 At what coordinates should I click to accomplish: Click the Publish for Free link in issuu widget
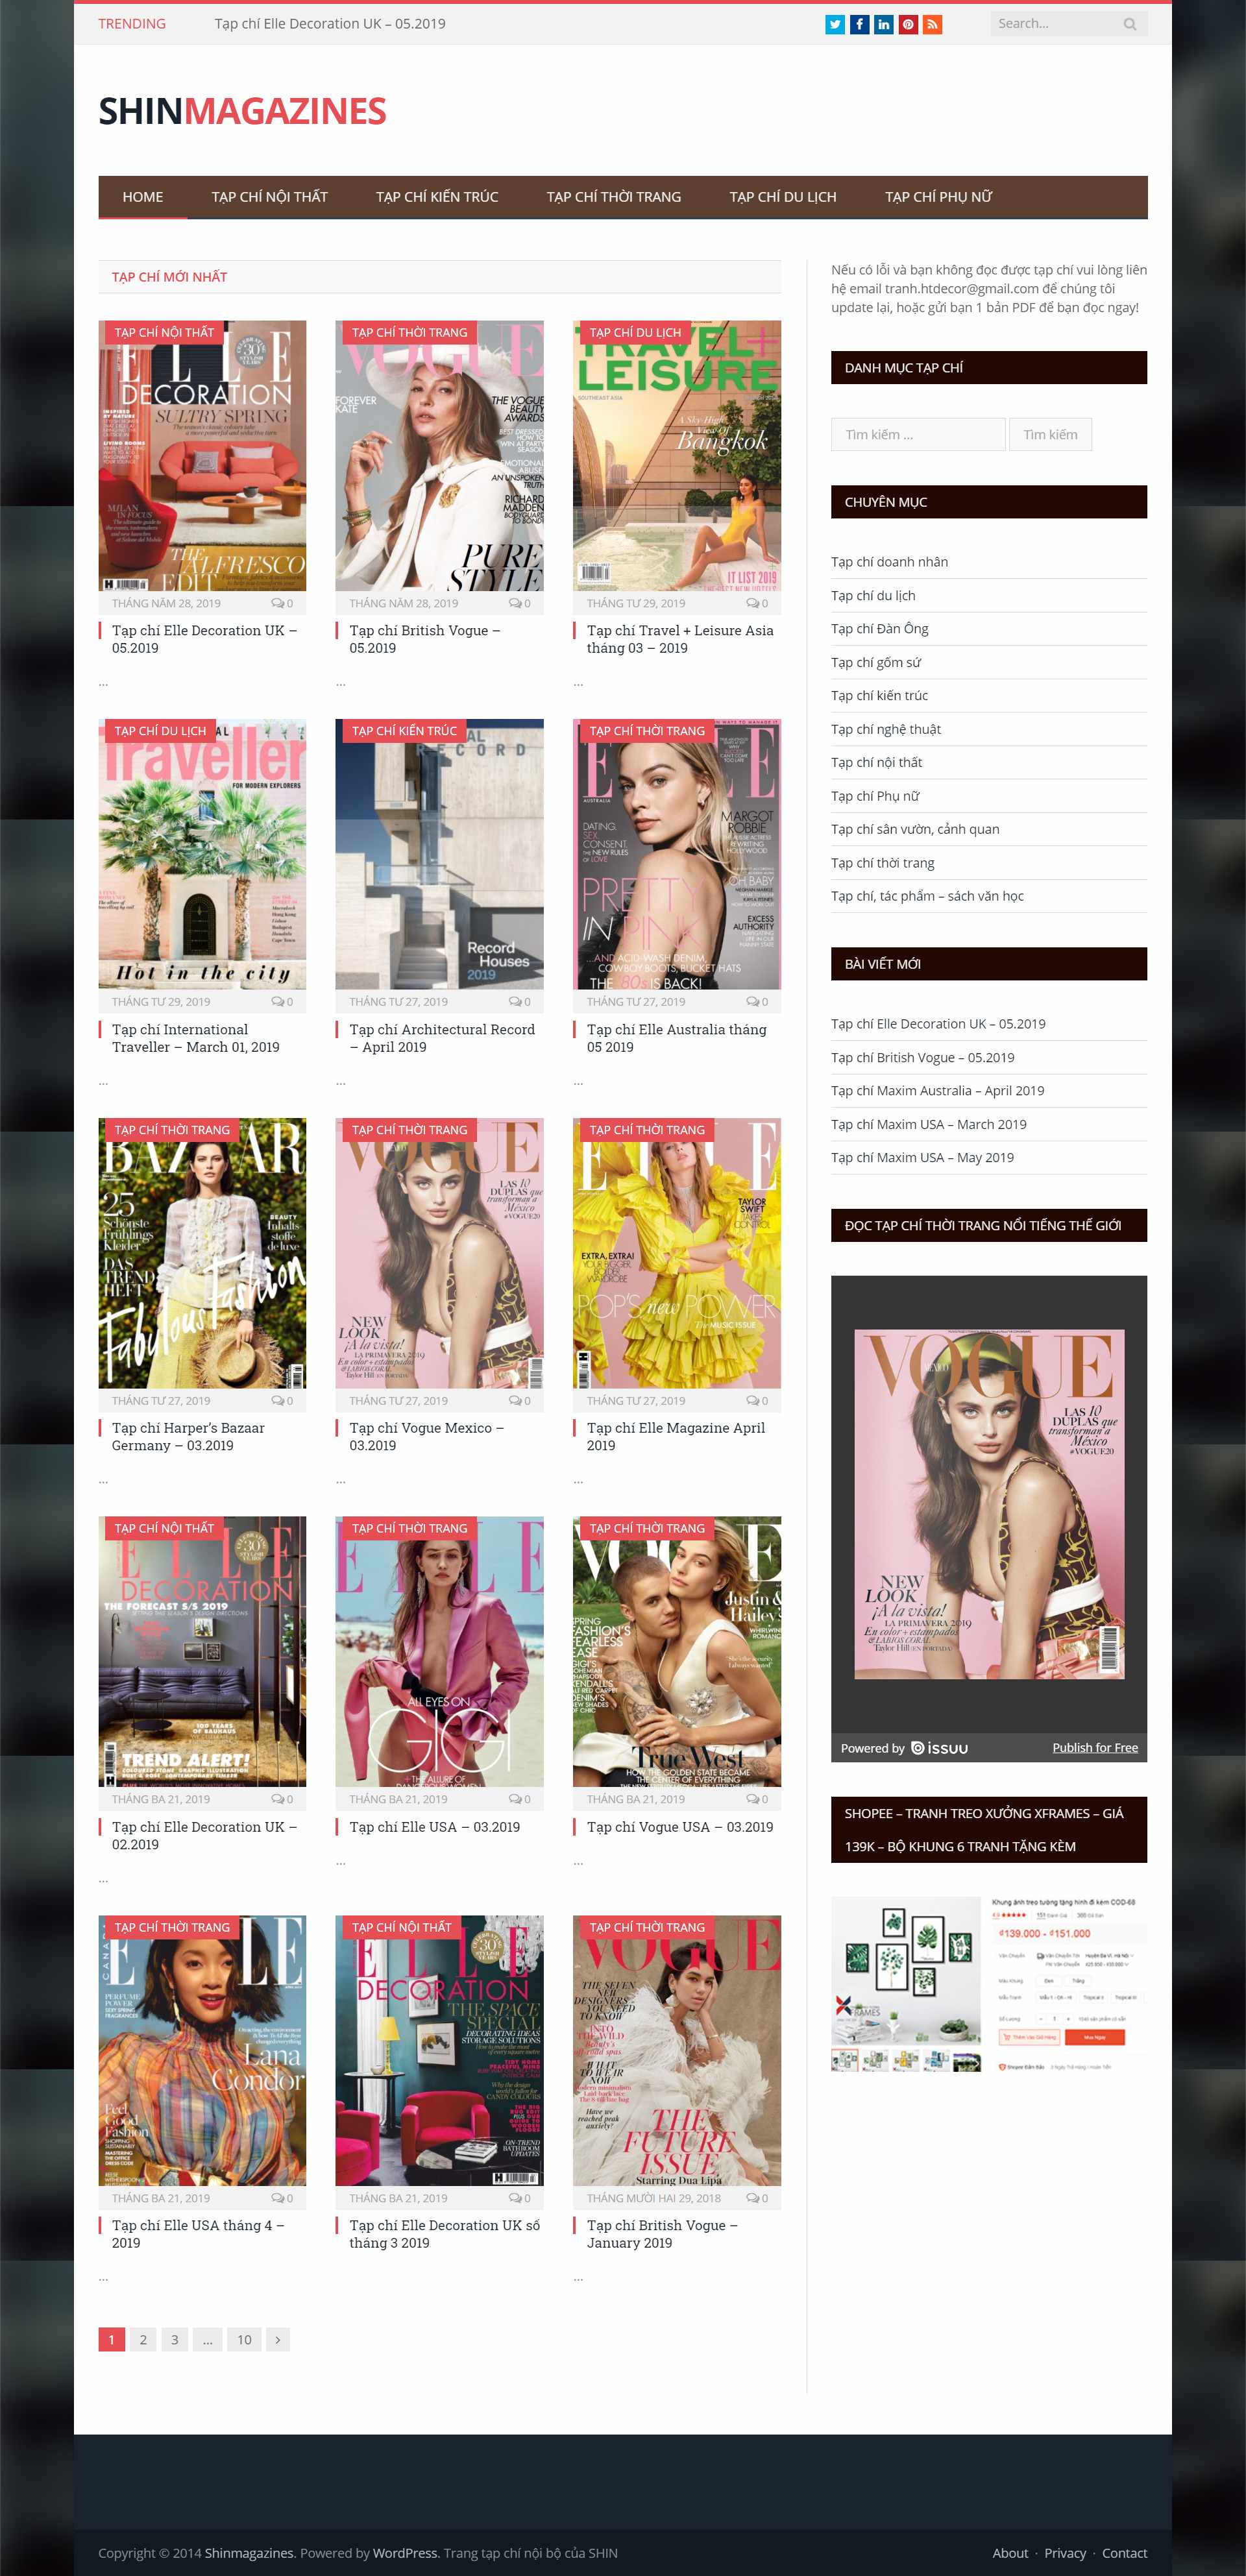pos(1095,1747)
